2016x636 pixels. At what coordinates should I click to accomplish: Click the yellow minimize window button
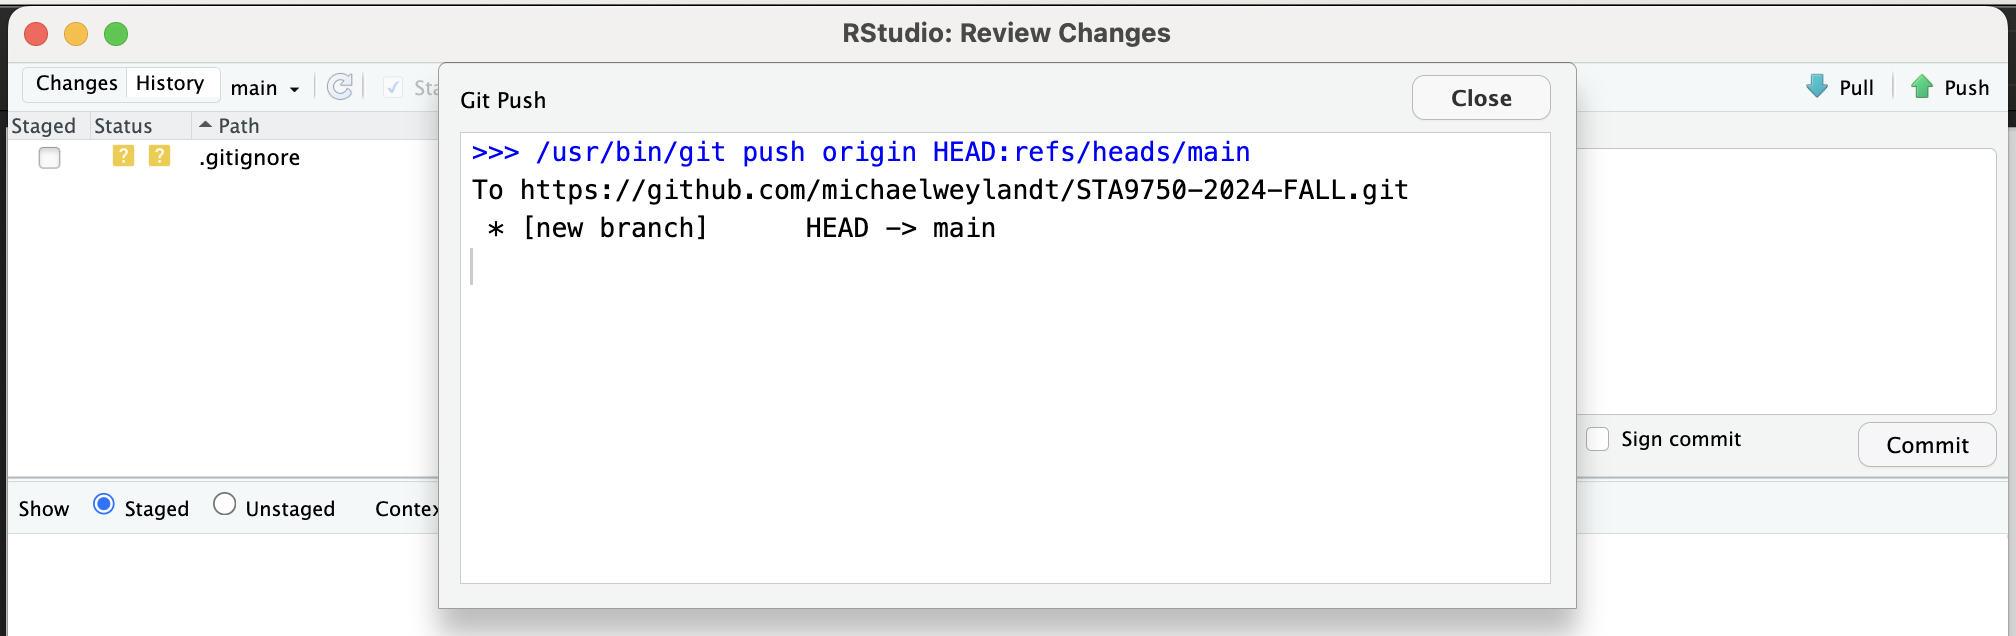coord(76,34)
